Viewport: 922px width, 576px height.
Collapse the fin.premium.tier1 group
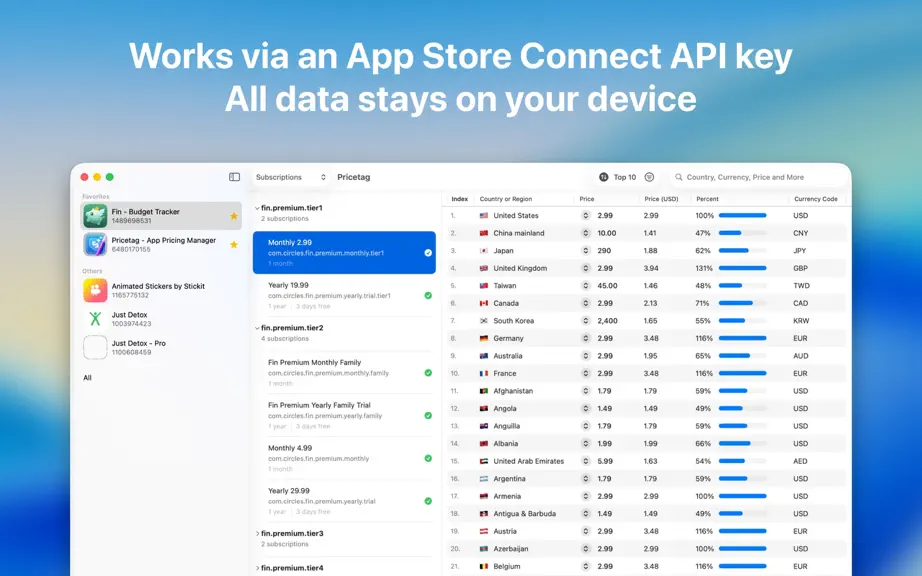(x=257, y=208)
